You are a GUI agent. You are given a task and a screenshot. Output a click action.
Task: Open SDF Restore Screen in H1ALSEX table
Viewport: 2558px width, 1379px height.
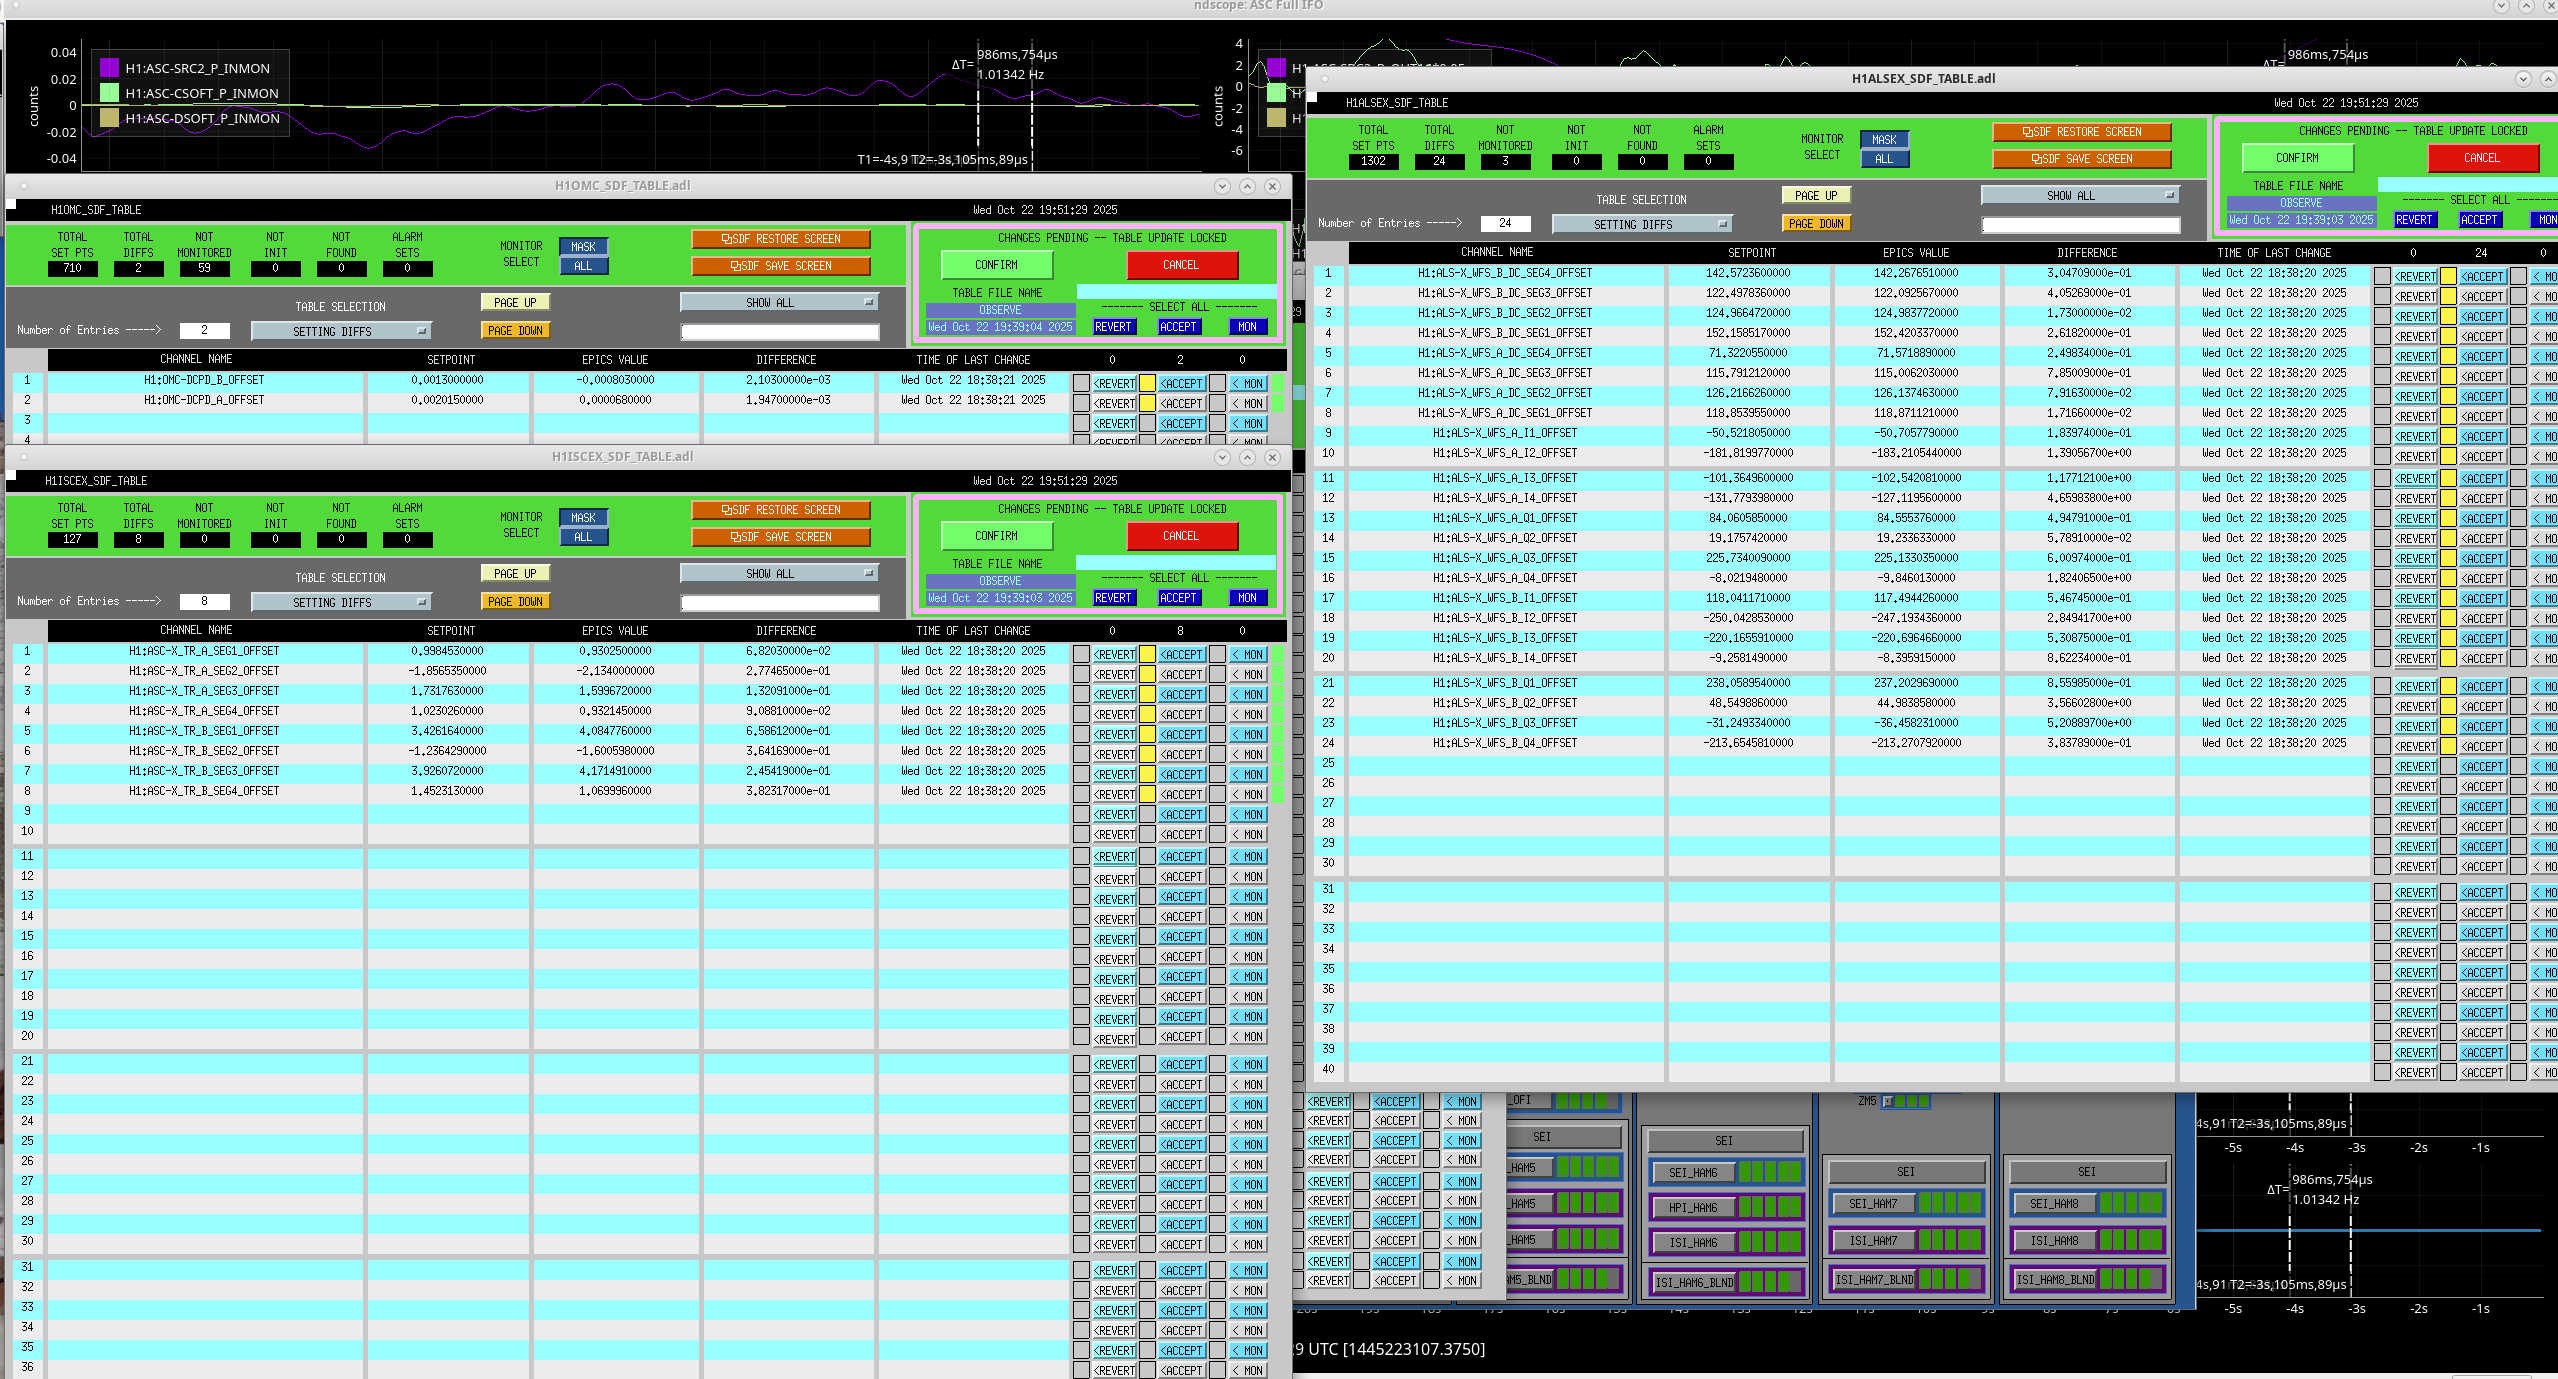coord(2081,132)
